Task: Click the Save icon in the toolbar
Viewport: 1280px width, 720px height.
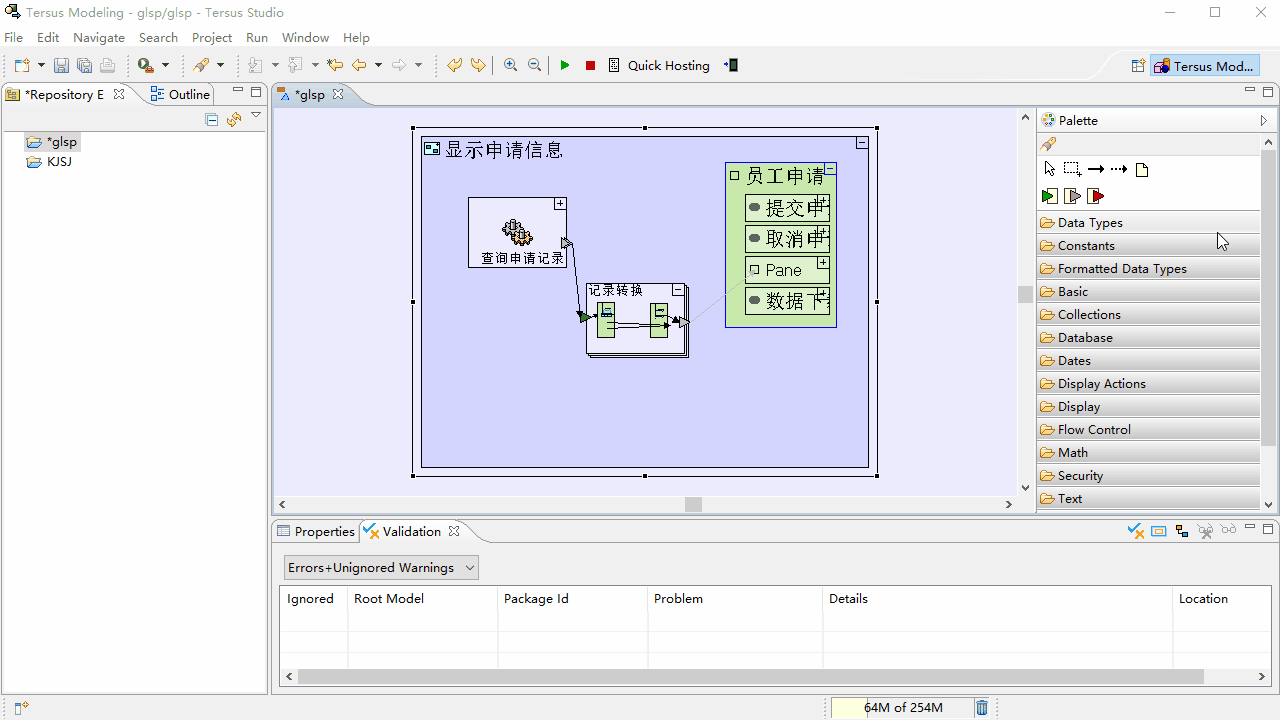Action: click(61, 66)
